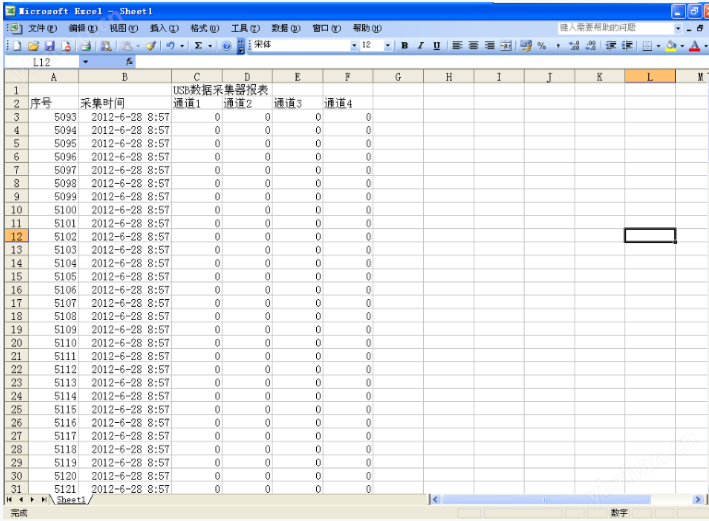
Task: Decrease decimal places
Action: click(591, 46)
